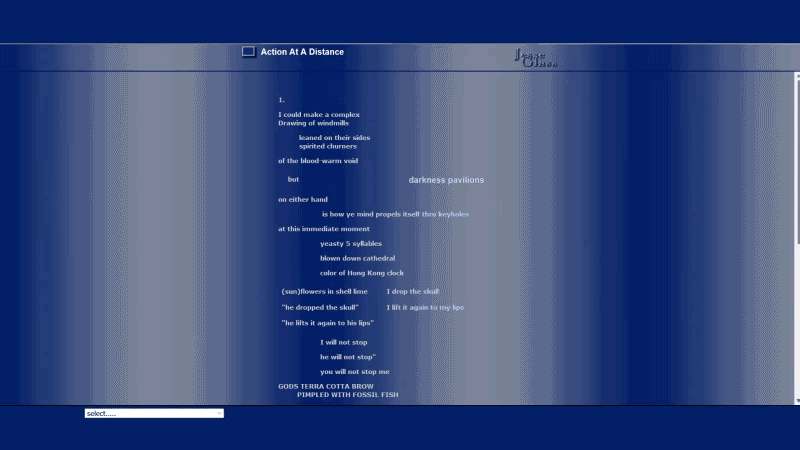This screenshot has width=800, height=450.
Task: Click the vertical scrollbar thumb
Action: tap(796, 160)
